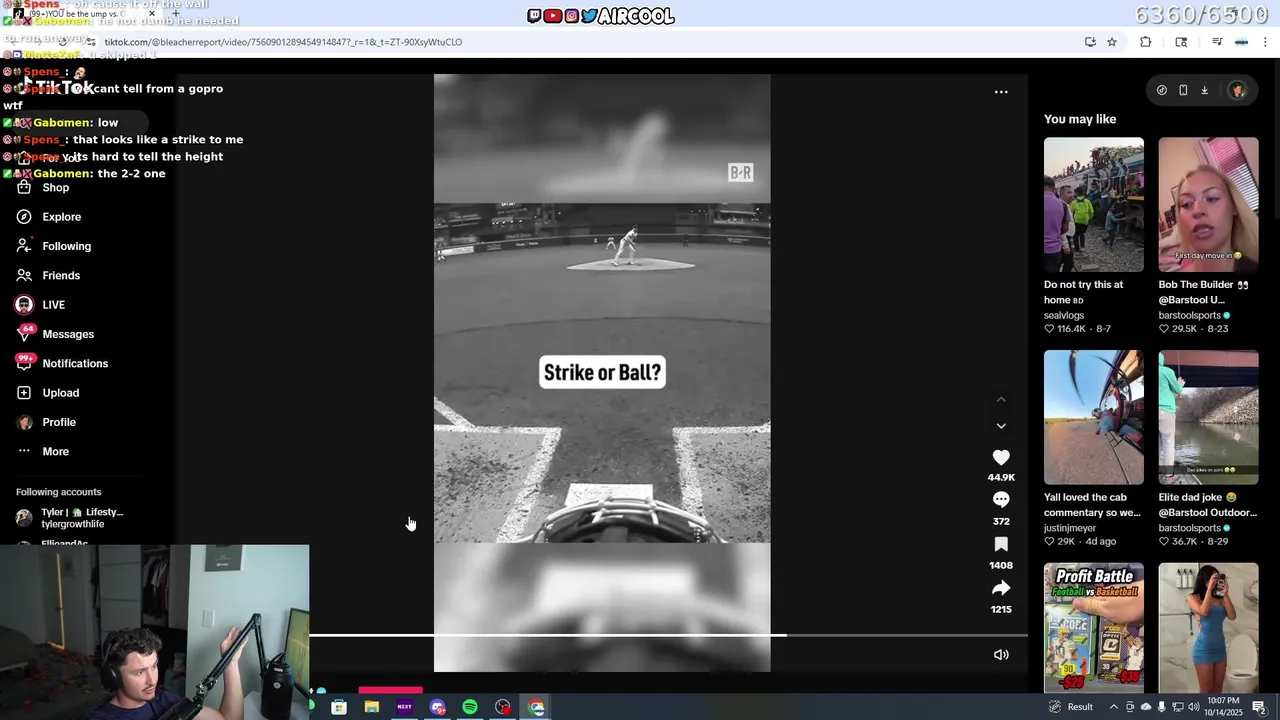The width and height of the screenshot is (1280, 720).
Task: Open the Following feed in sidebar
Action: coord(67,246)
